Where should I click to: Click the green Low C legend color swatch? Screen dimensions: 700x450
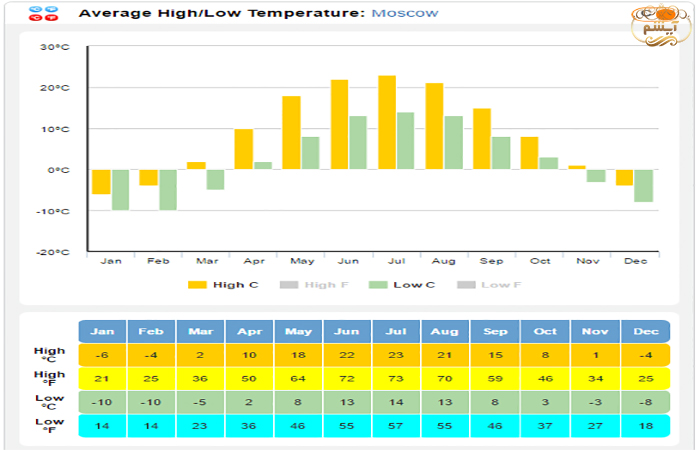pos(378,285)
